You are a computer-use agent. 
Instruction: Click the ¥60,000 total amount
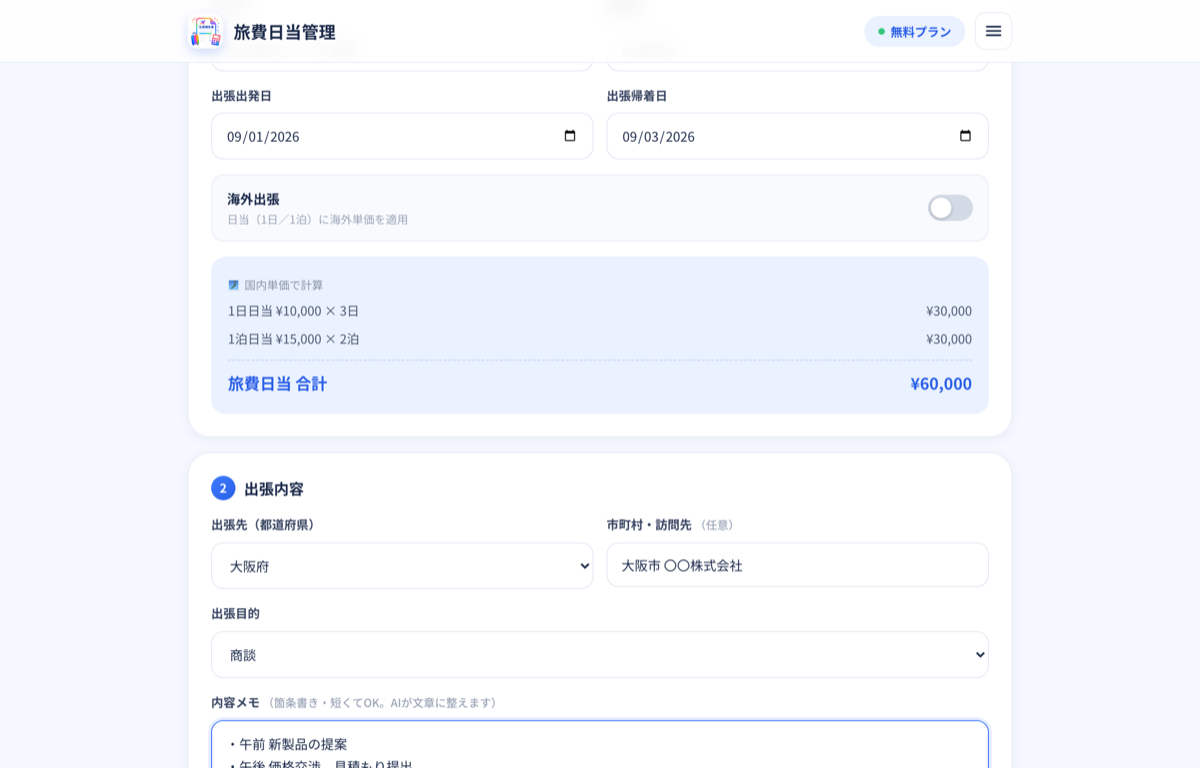pos(941,383)
